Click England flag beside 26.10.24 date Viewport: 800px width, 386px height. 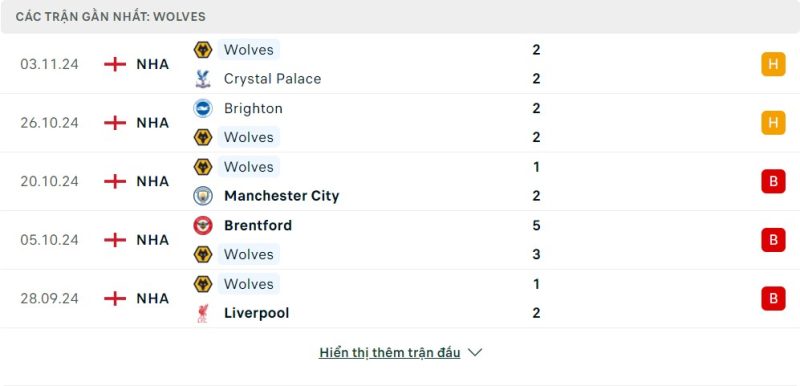click(115, 123)
